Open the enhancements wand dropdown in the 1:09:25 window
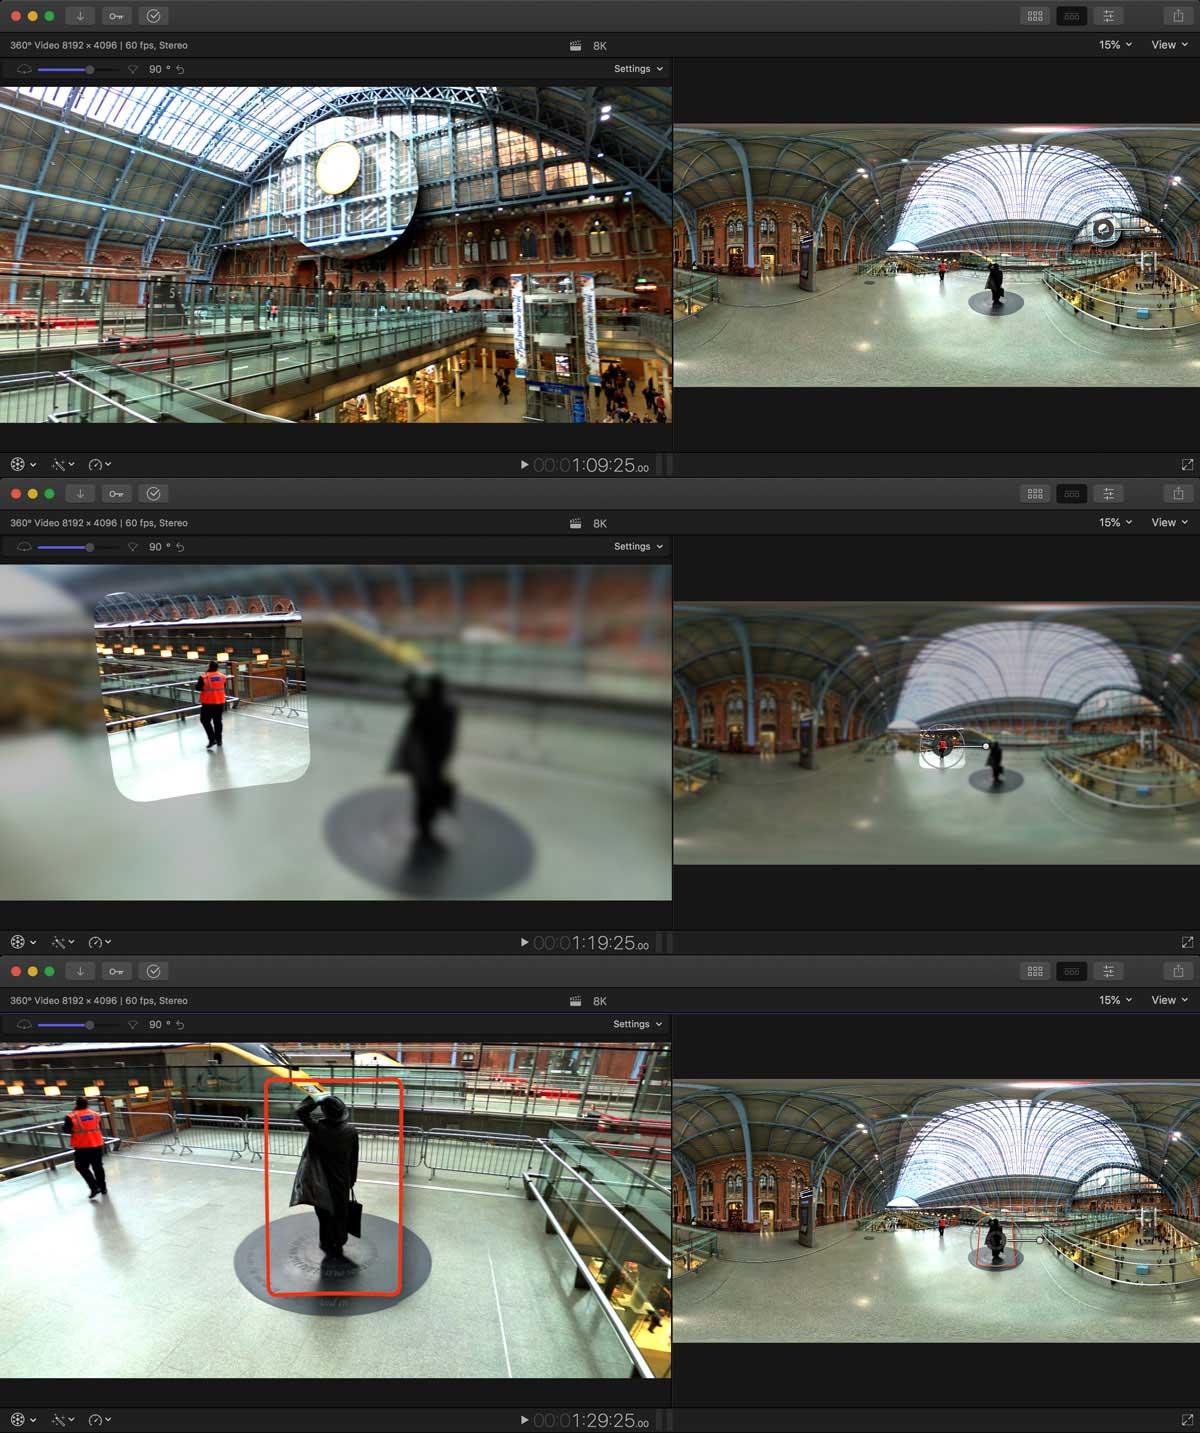Screen dimensions: 1200x1433 click(x=63, y=465)
